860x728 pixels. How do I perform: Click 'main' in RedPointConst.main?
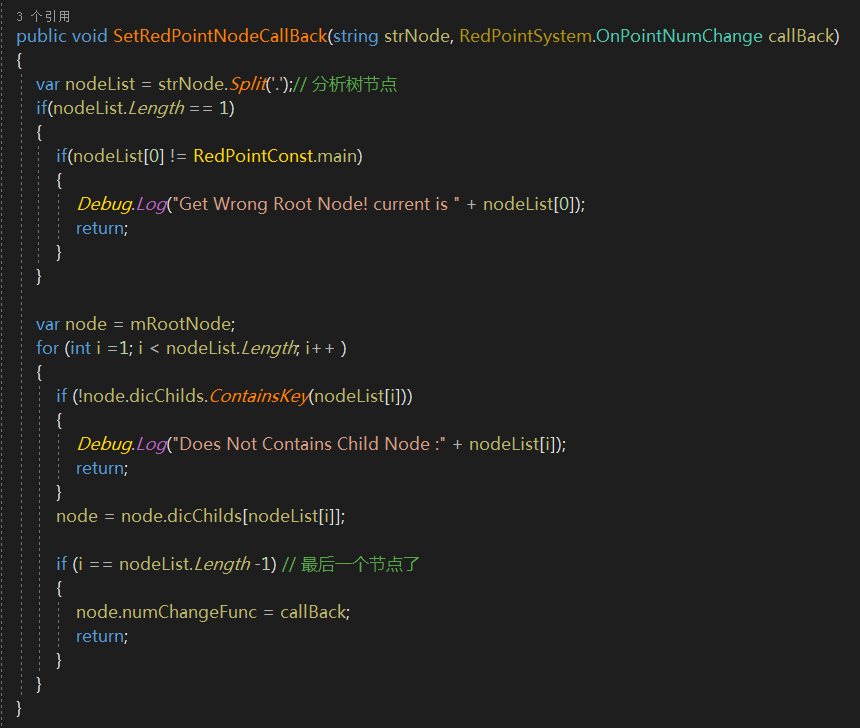337,156
